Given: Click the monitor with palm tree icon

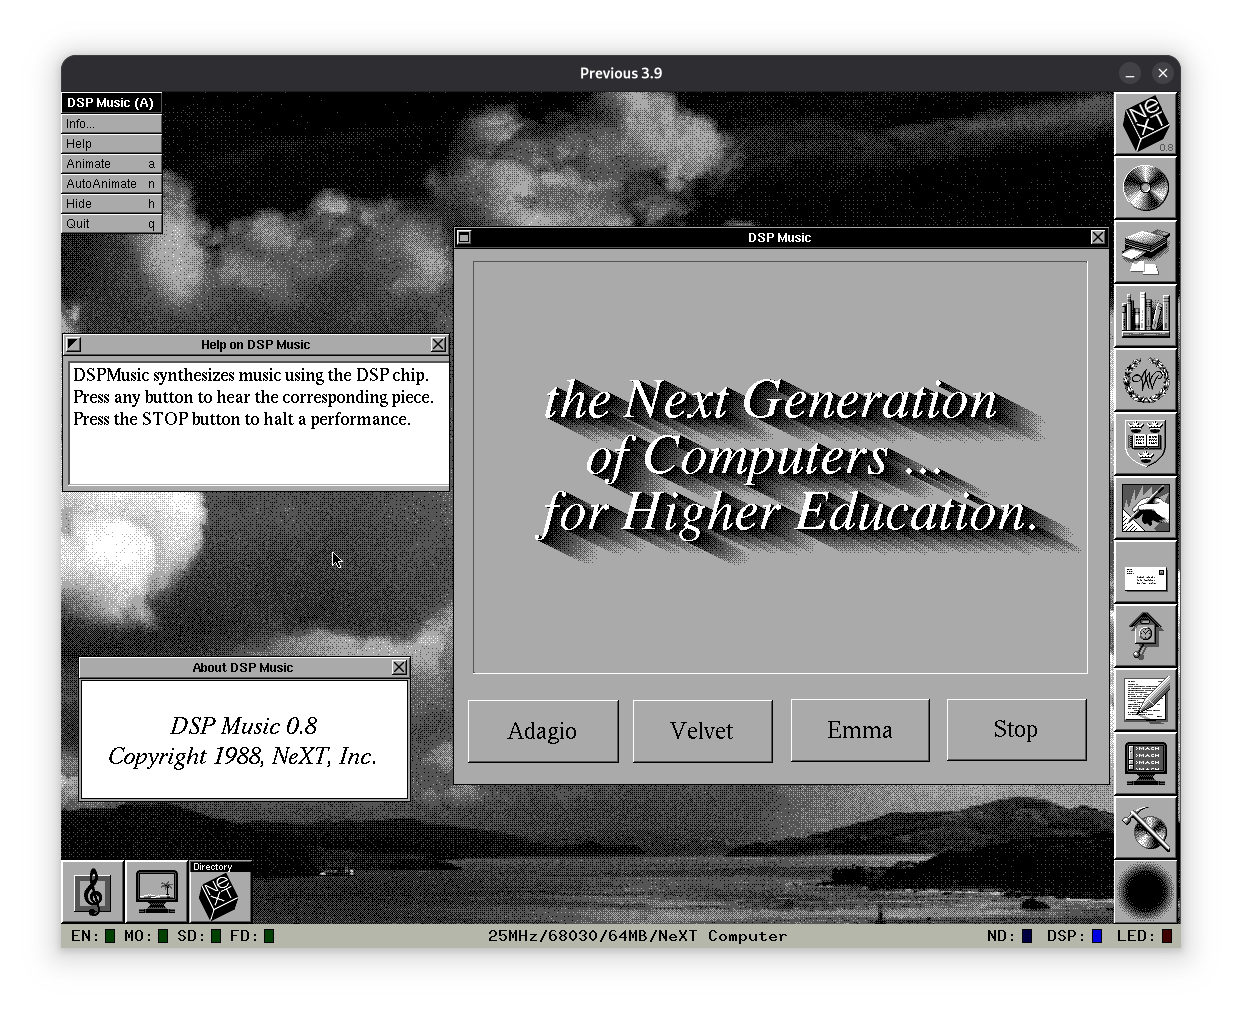Looking at the screenshot, I should click(157, 892).
